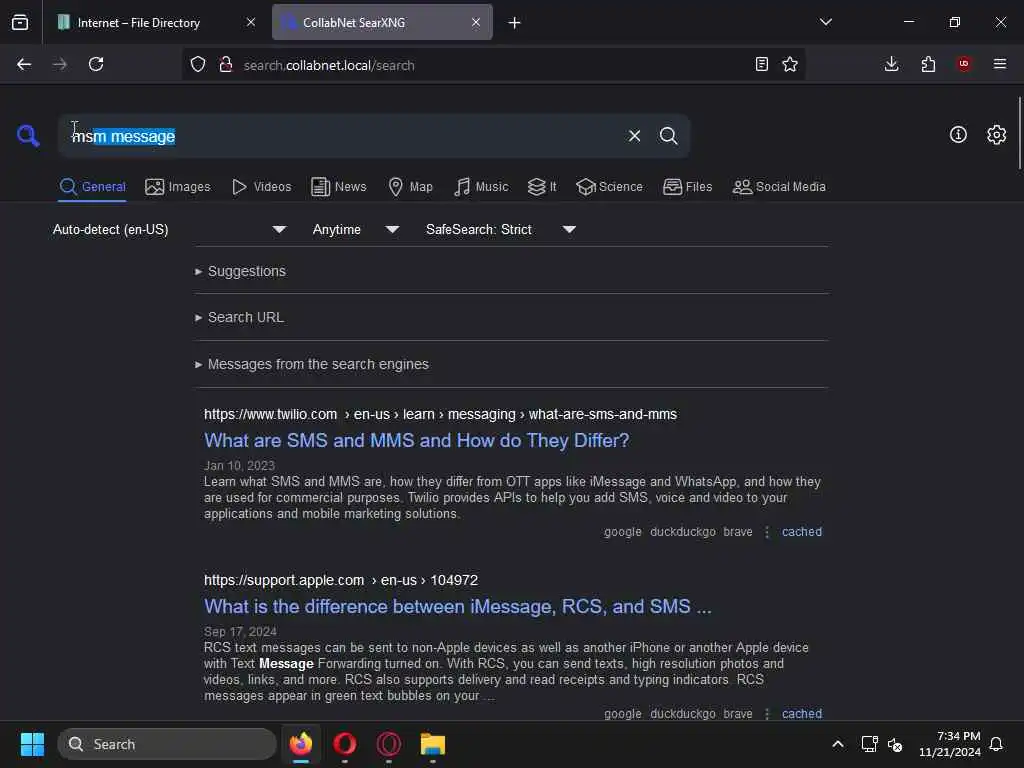This screenshot has height=768, width=1024.
Task: Open Firefox downloads panel
Action: coord(891,64)
